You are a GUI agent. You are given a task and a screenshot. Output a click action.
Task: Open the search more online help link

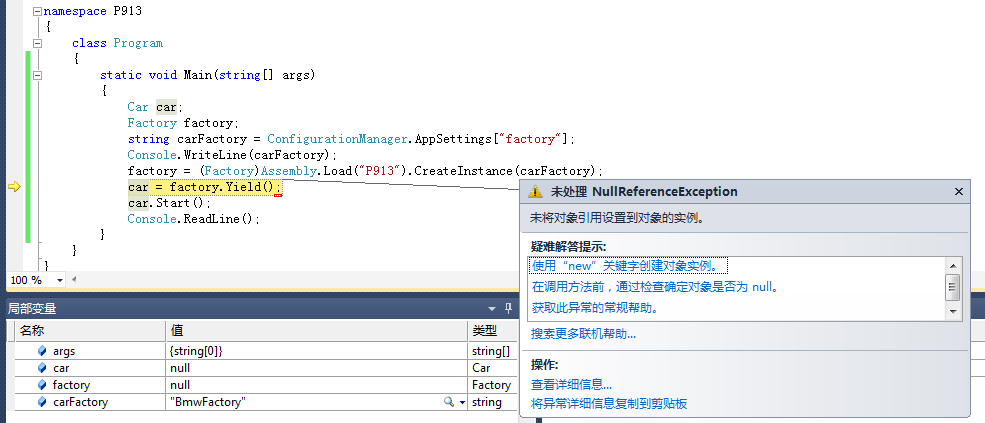[583, 333]
